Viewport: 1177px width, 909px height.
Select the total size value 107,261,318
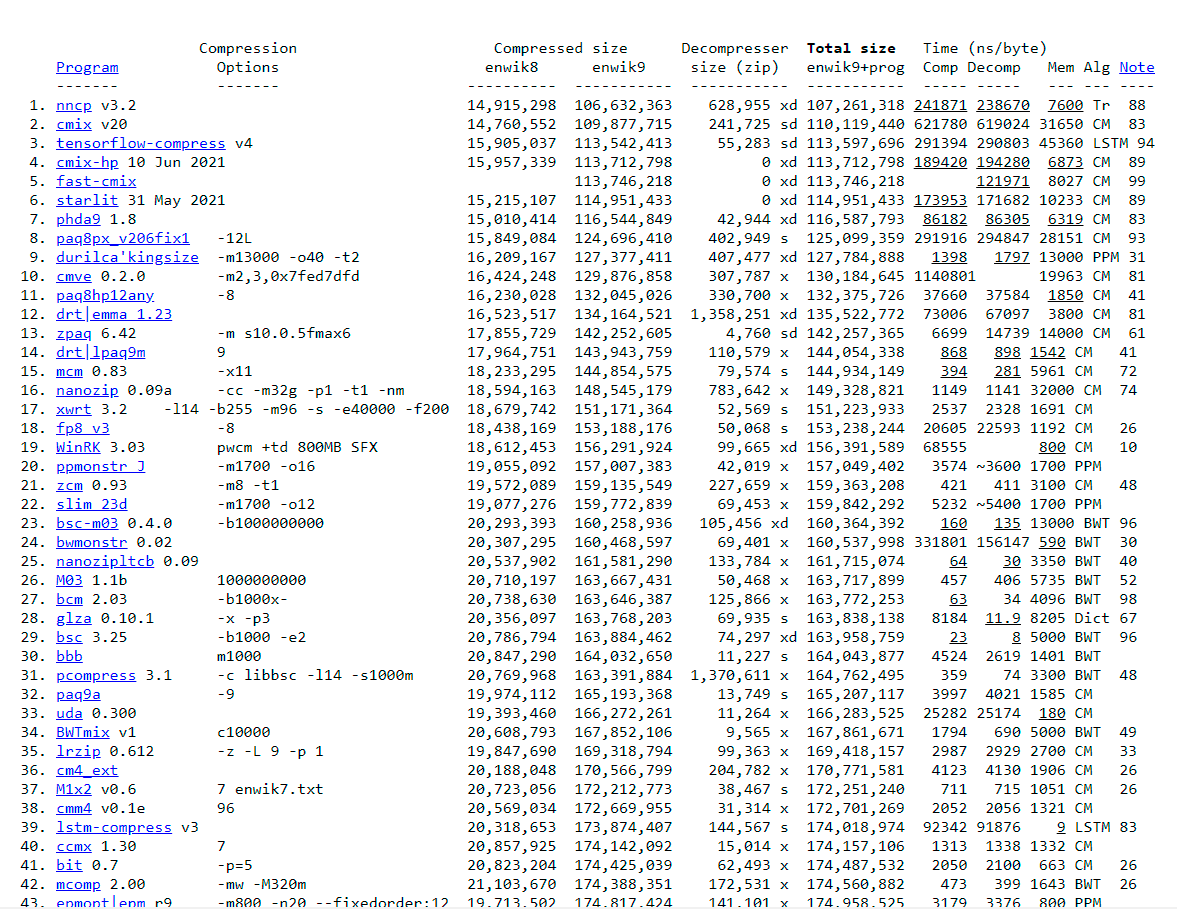pyautogui.click(x=855, y=105)
